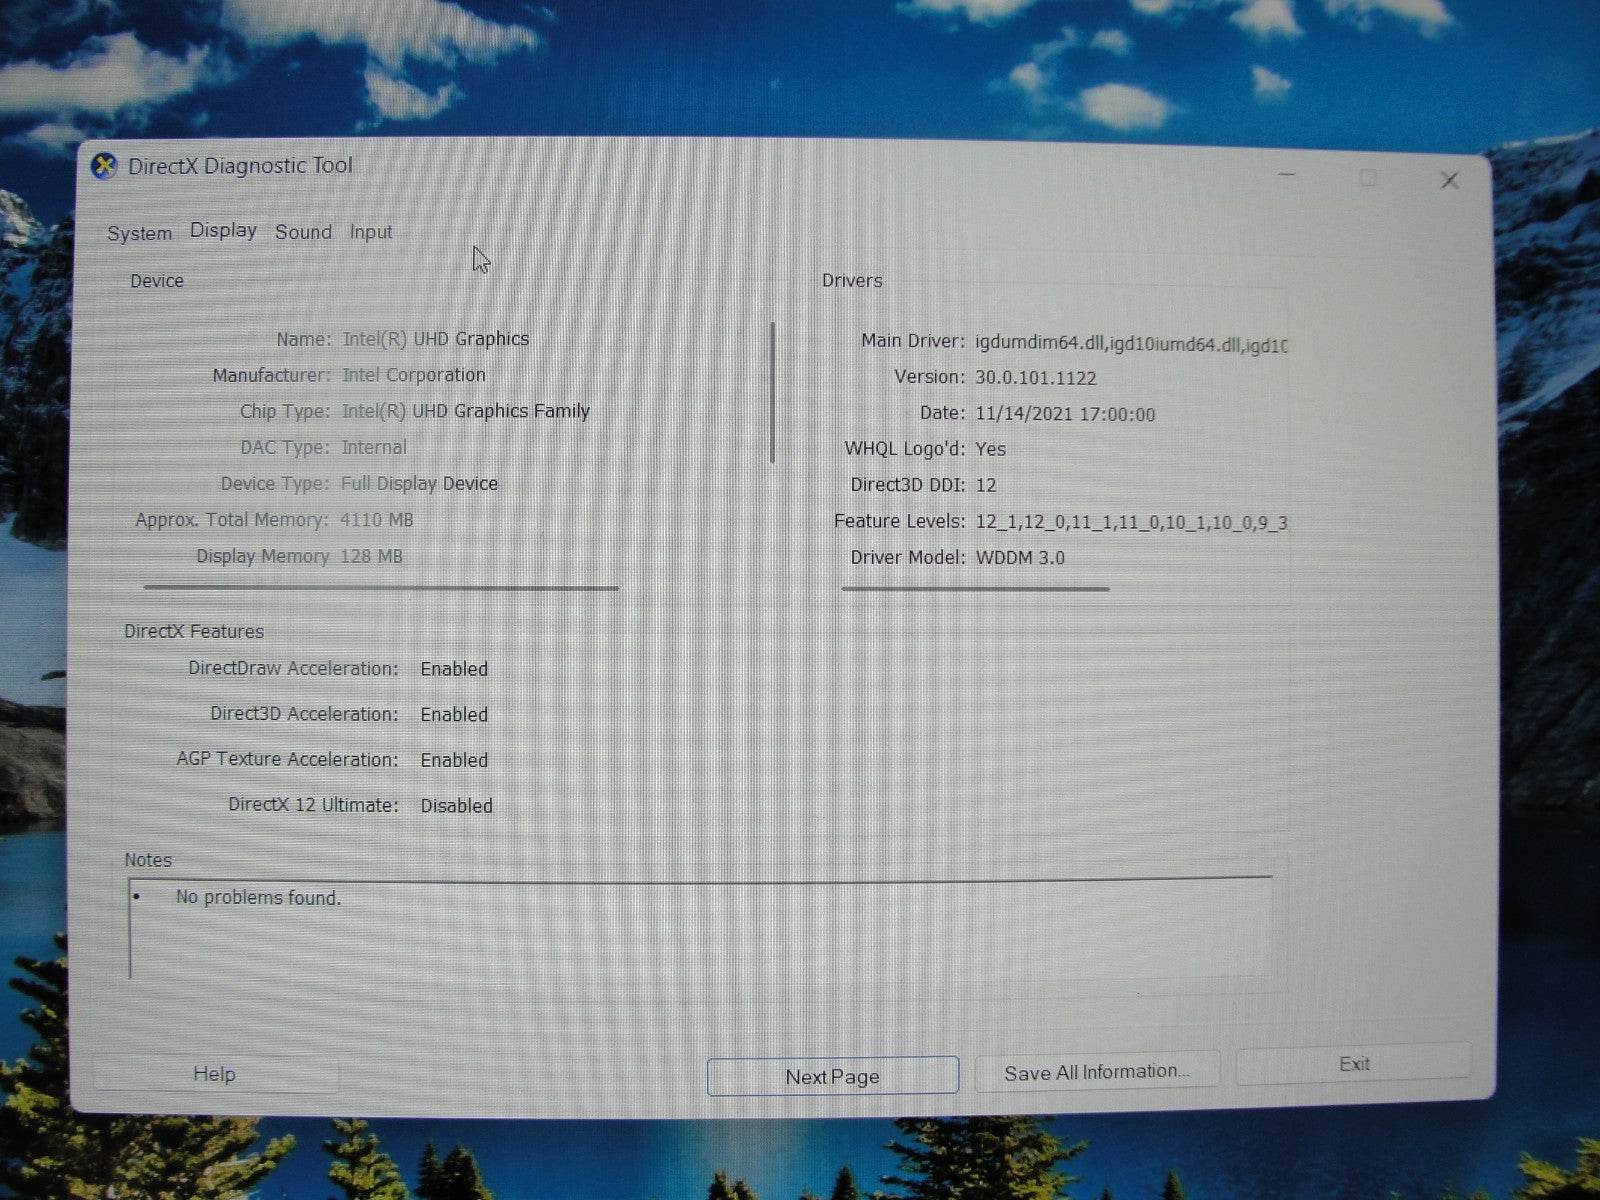Screen dimensions: 1600x1200
Task: Select the Display tab
Action: coord(222,230)
